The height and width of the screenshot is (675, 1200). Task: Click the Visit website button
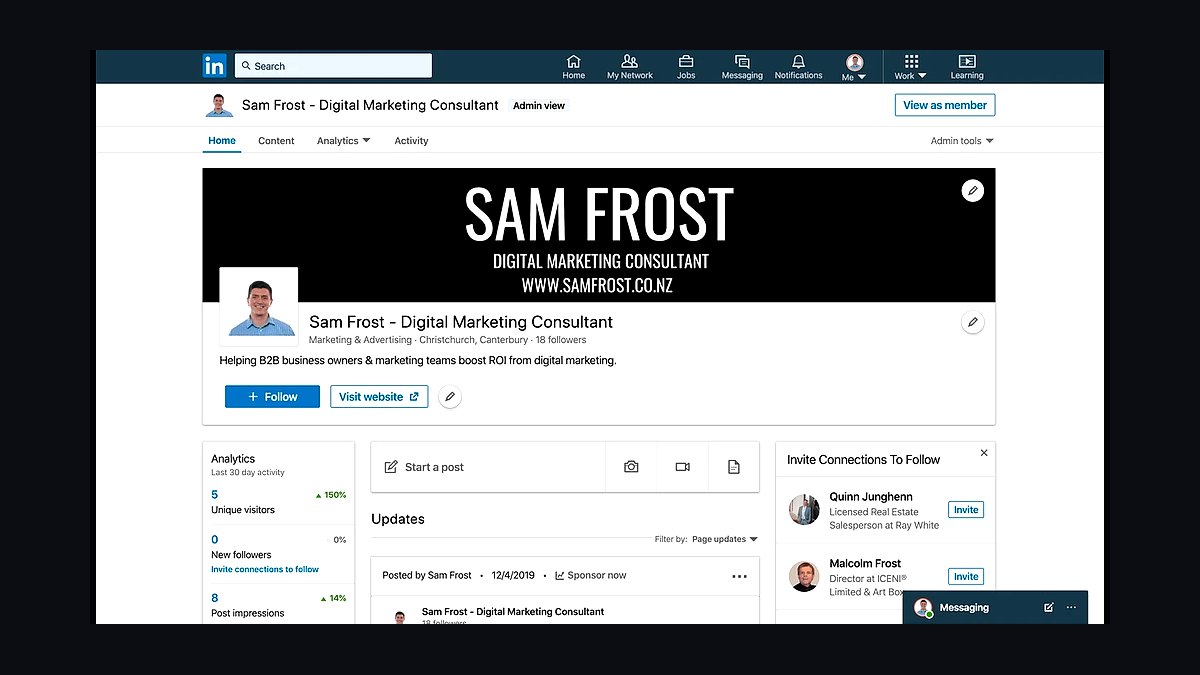point(379,397)
